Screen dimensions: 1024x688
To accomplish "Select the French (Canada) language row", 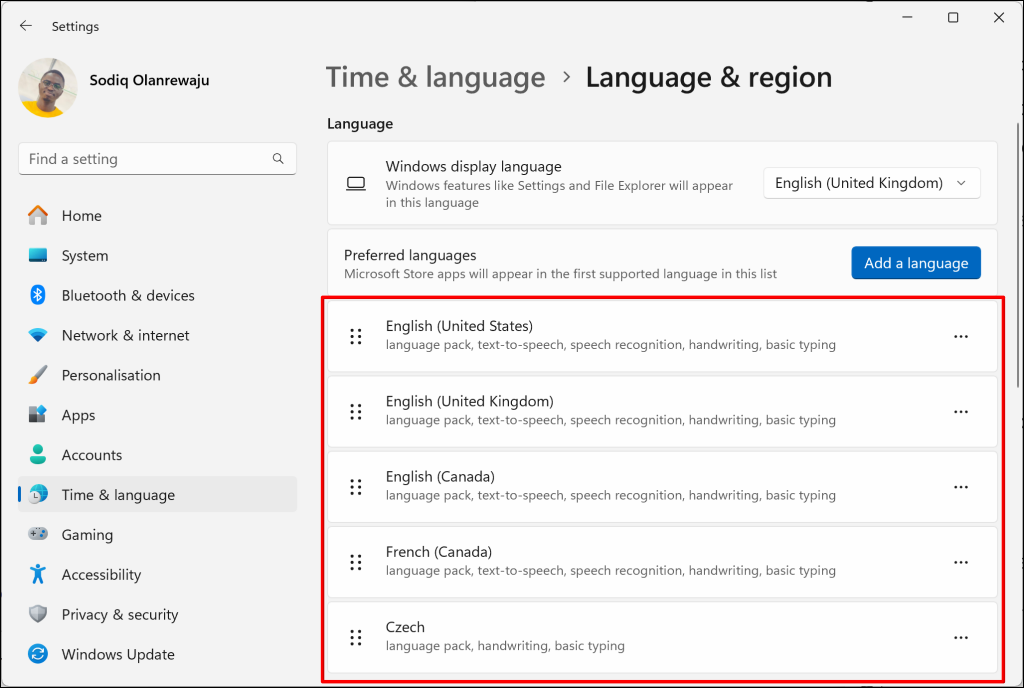I will (662, 562).
